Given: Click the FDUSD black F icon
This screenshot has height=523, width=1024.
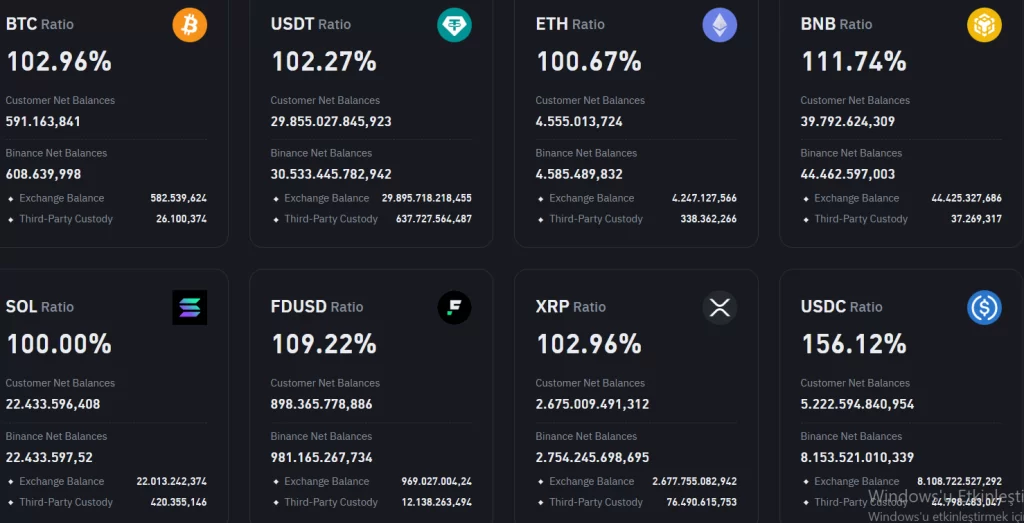Looking at the screenshot, I should (x=455, y=308).
